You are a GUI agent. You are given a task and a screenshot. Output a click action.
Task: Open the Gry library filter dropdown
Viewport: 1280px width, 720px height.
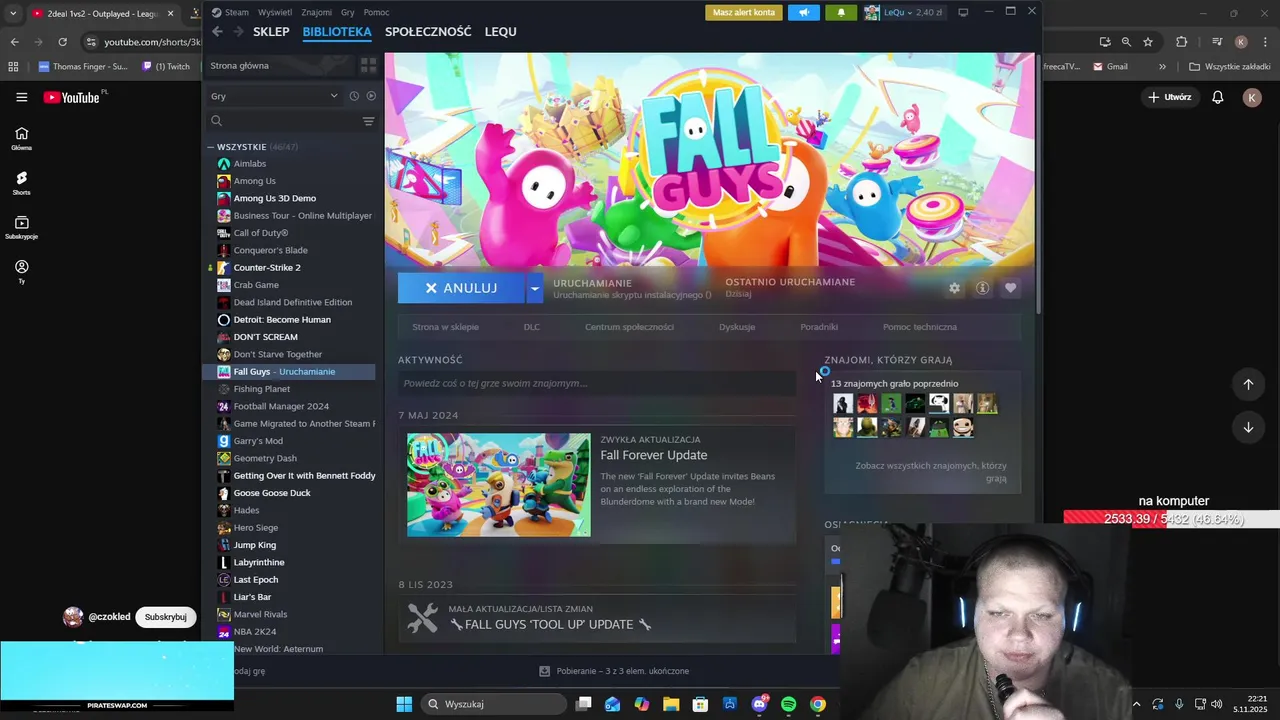[x=275, y=96]
